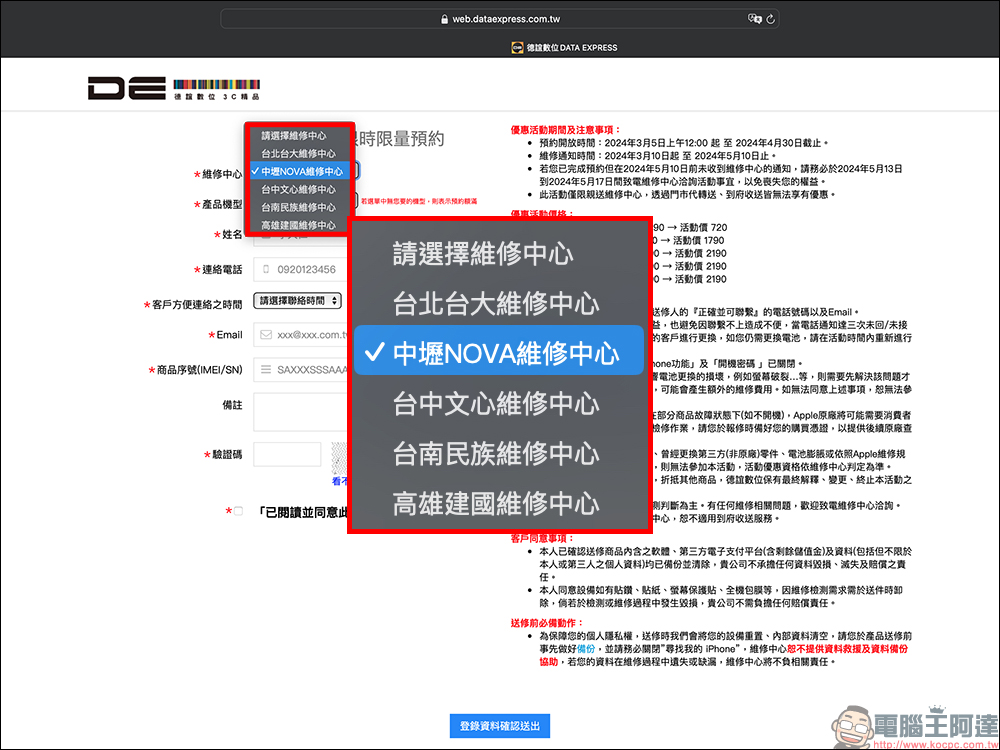Click the web.dataexpress.com.tw address bar

point(500,19)
